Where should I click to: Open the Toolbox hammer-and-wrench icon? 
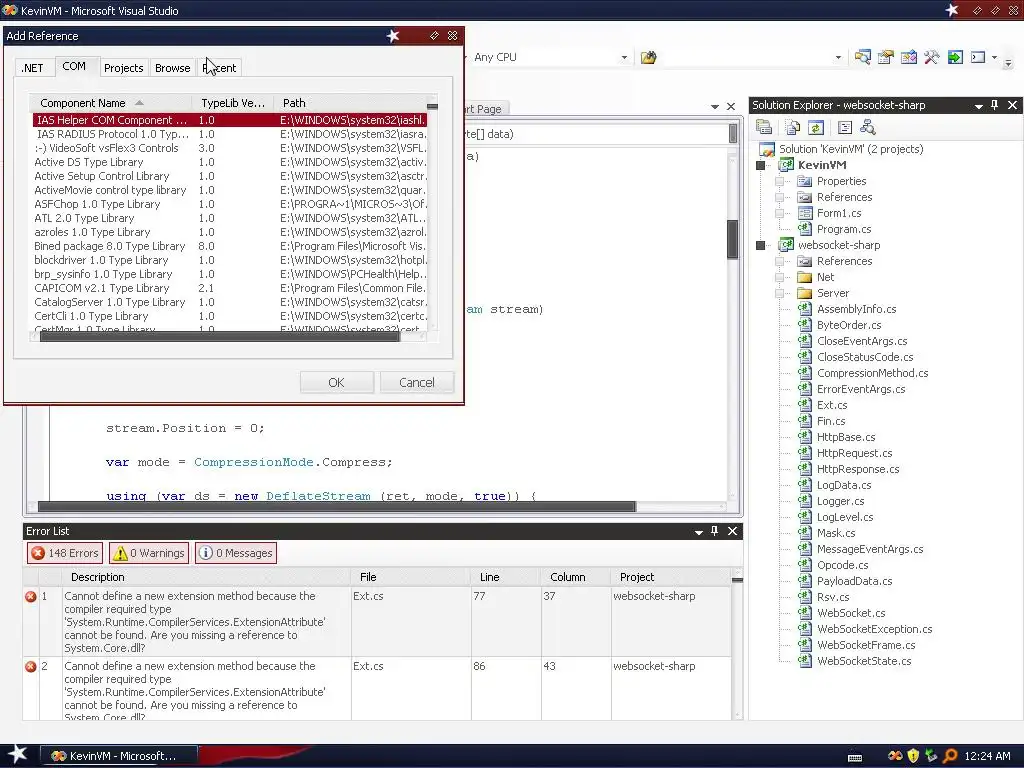pos(931,57)
